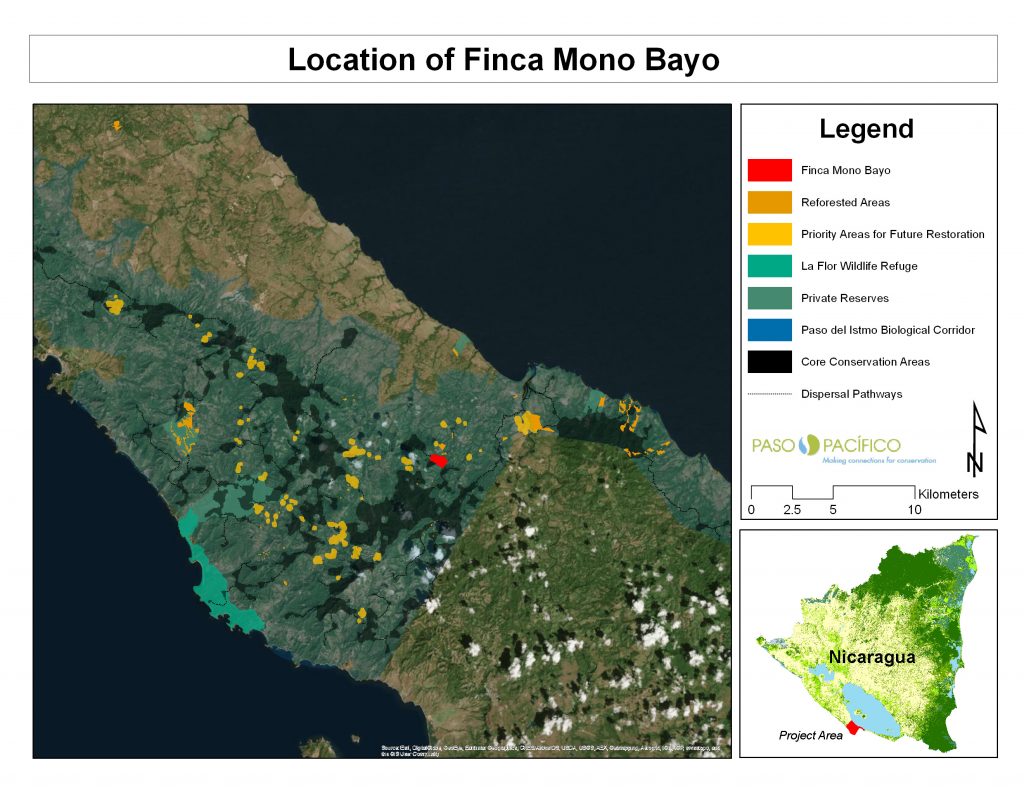Click the 'Dispersal Pathways' legend label
Viewport: 1024px width, 791px height.
(852, 394)
